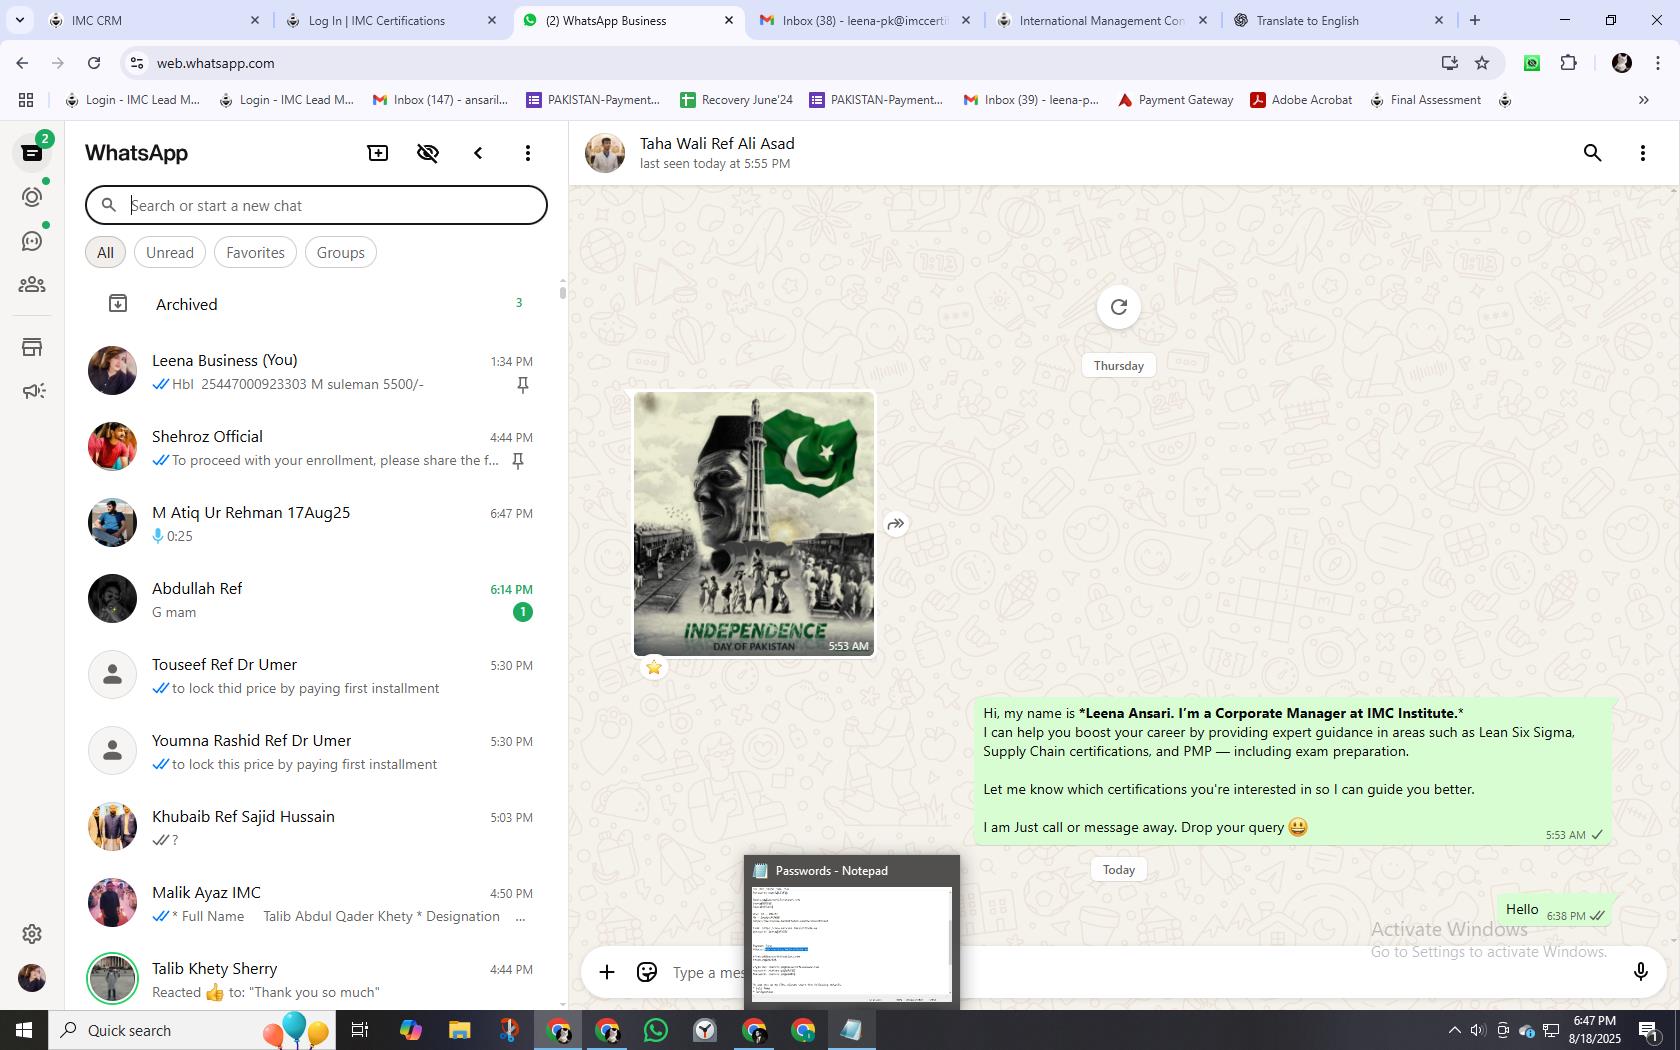
Task: Open attach menu with plus icon
Action: (607, 972)
